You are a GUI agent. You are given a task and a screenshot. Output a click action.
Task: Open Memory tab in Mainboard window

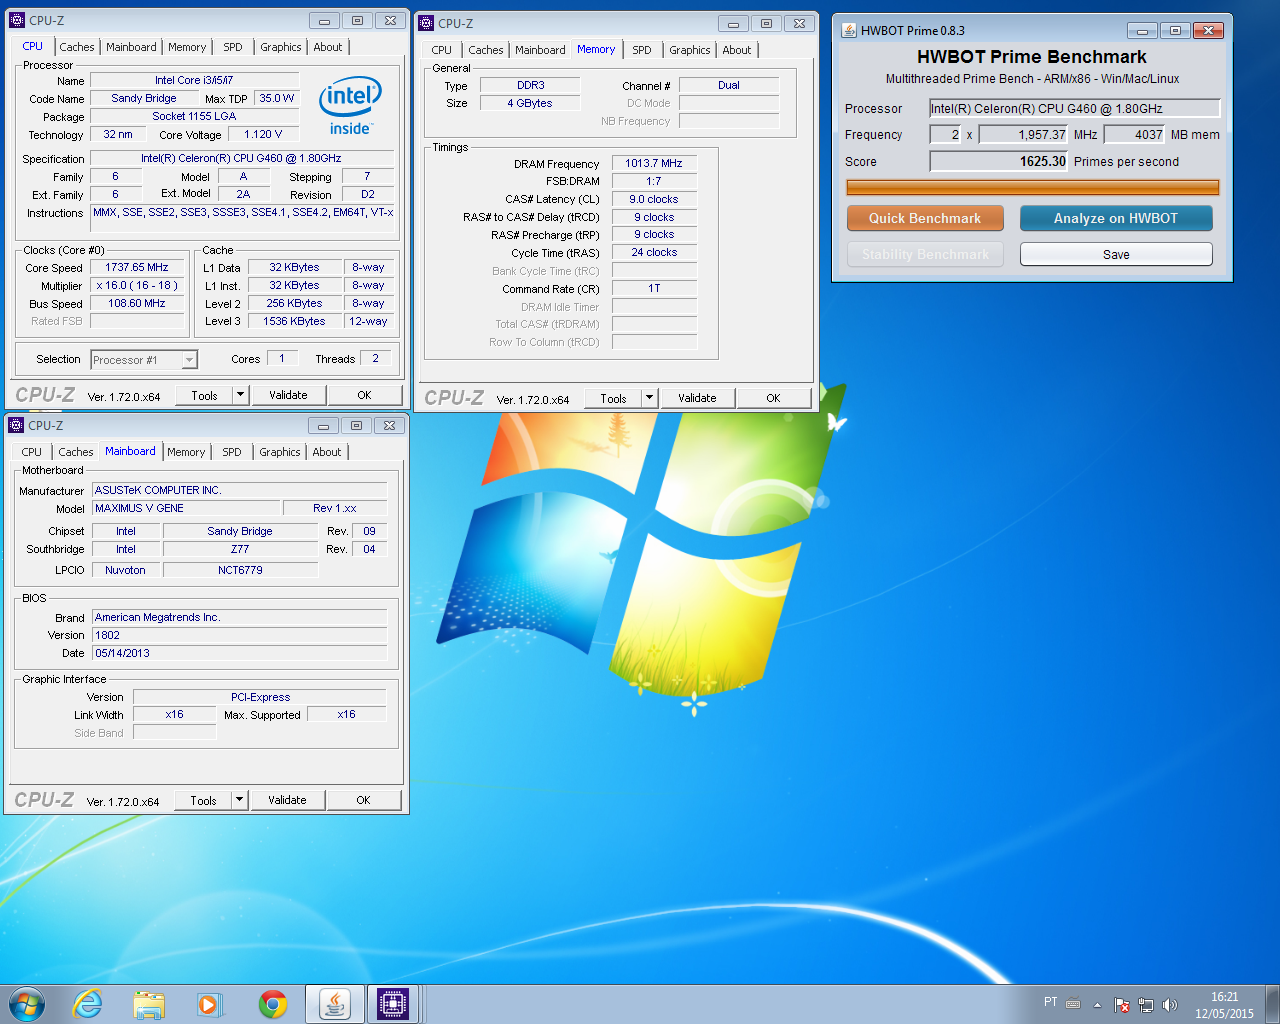(186, 452)
